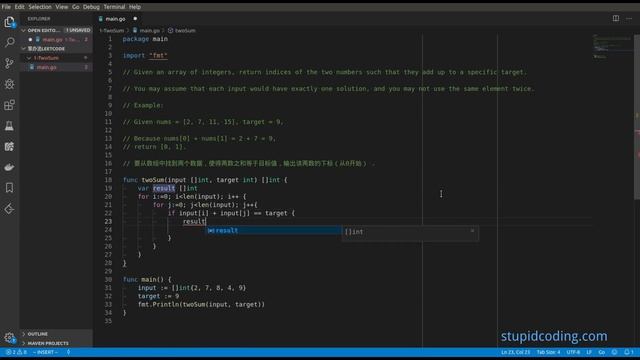The width and height of the screenshot is (640, 360).
Task: Close the []int suggestion details pane
Action: [472, 231]
